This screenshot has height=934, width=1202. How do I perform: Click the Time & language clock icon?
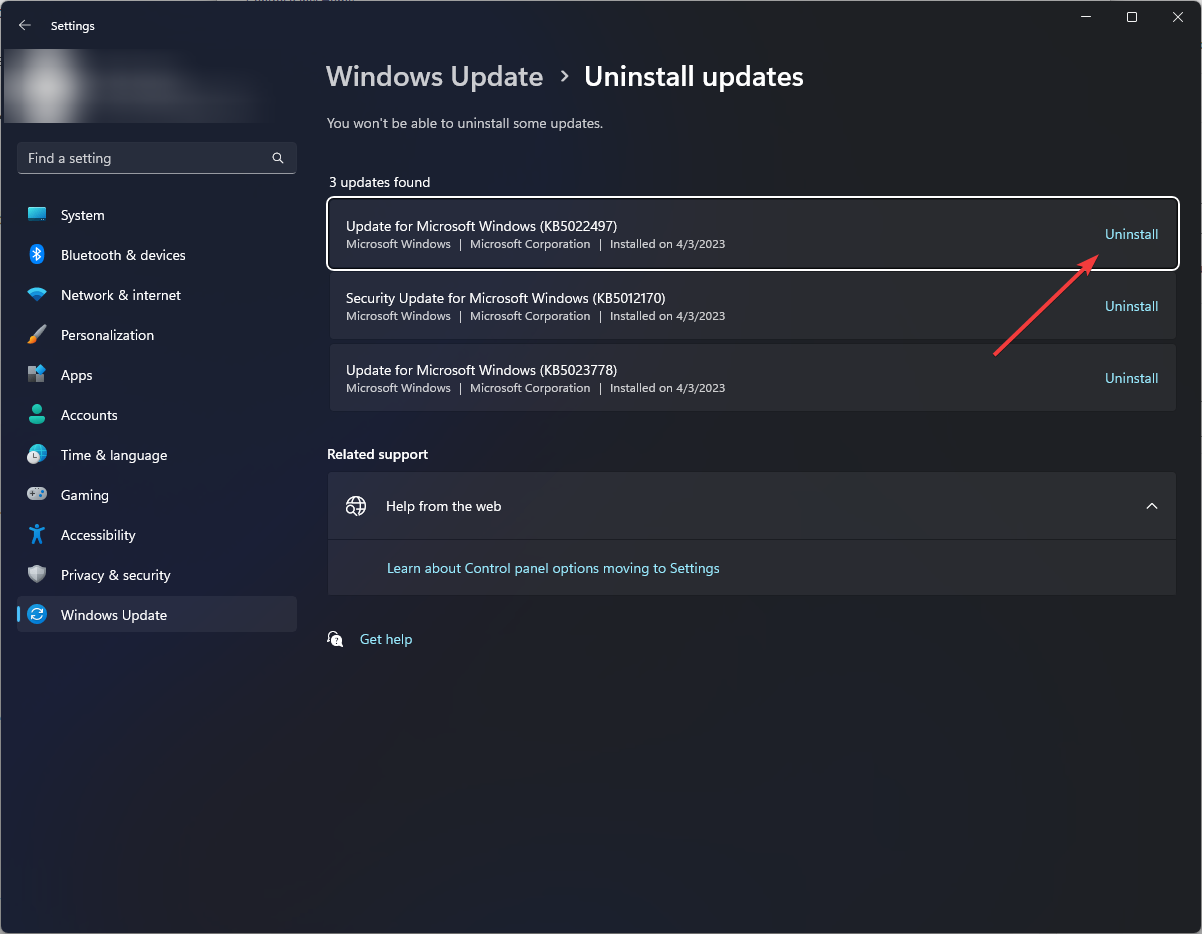tap(37, 455)
